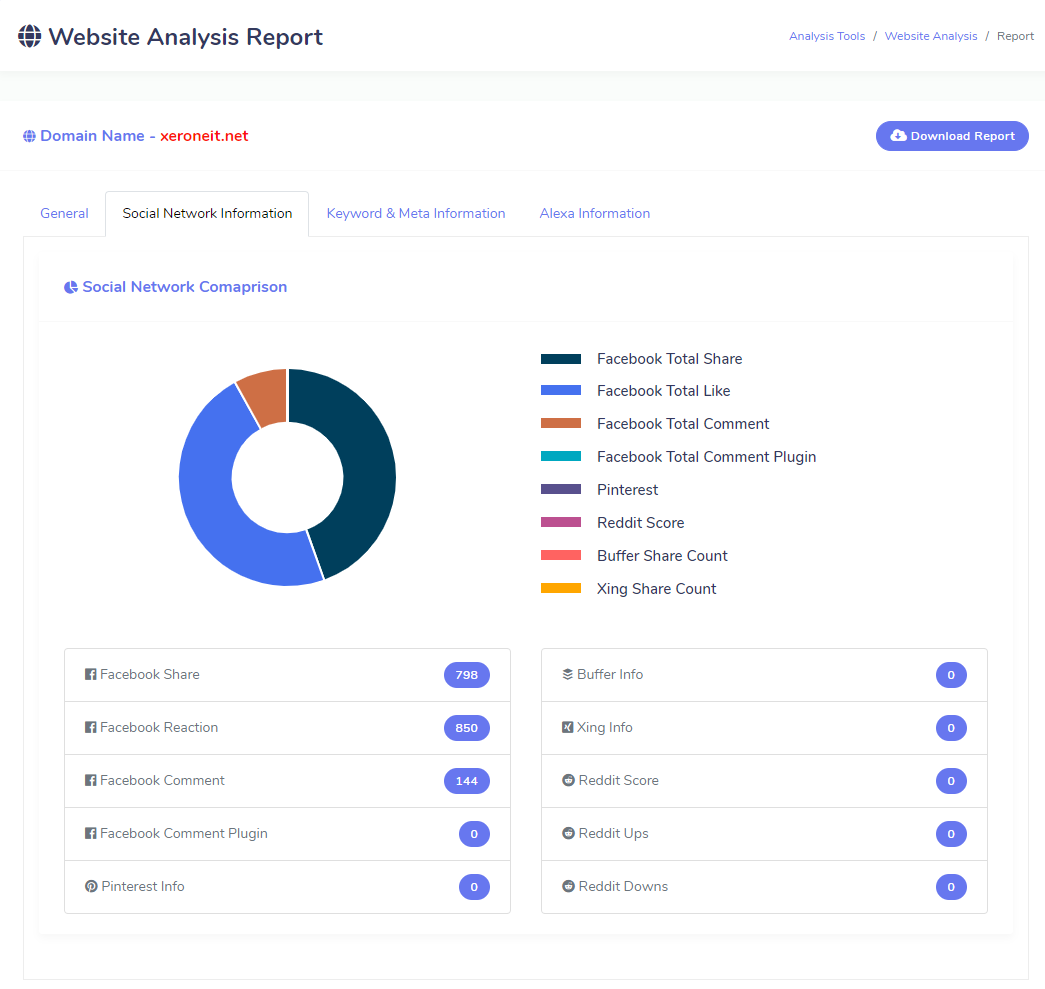Screen dimensions: 1045x989
Task: Switch to Keyword & Meta Information tab
Action: point(416,214)
